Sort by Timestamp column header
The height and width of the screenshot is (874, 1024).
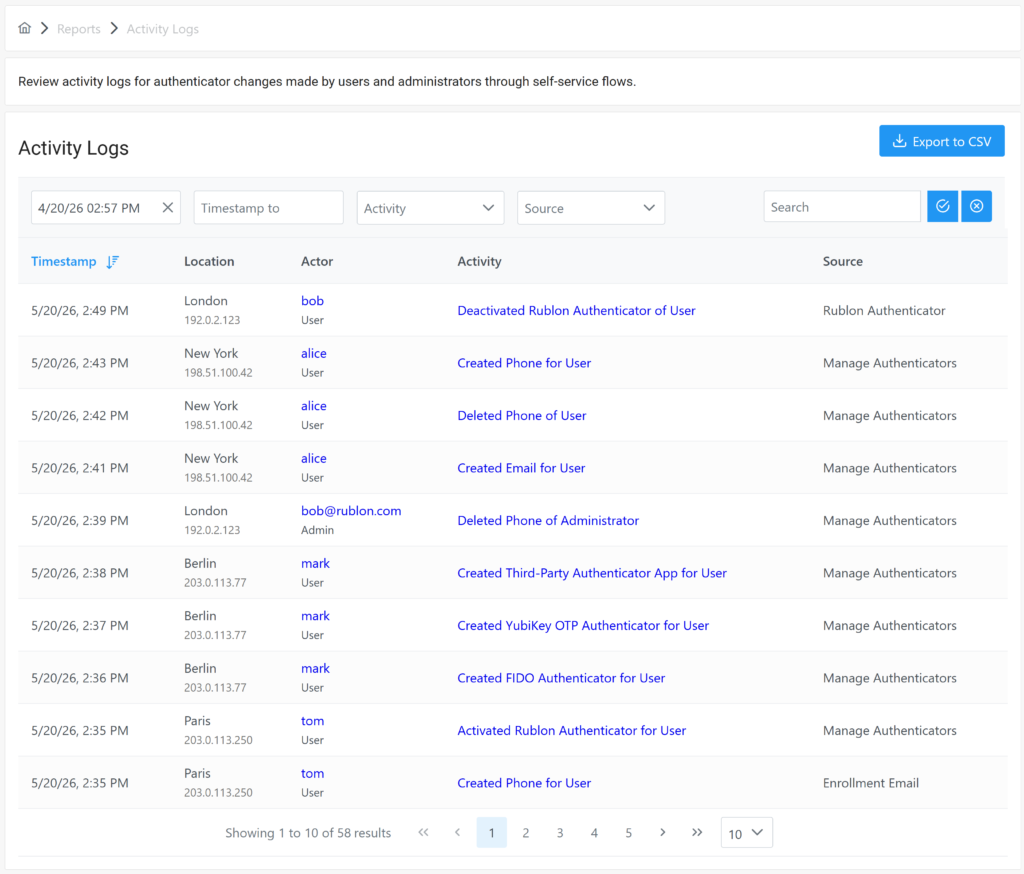pyautogui.click(x=64, y=261)
